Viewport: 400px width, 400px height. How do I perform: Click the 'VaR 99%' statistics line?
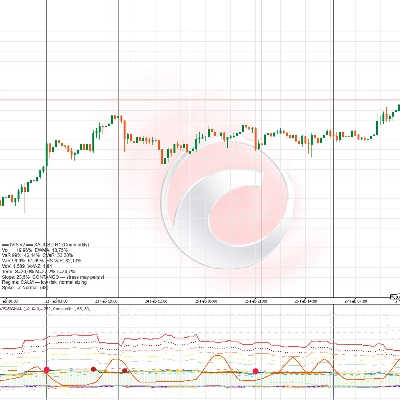(x=38, y=255)
